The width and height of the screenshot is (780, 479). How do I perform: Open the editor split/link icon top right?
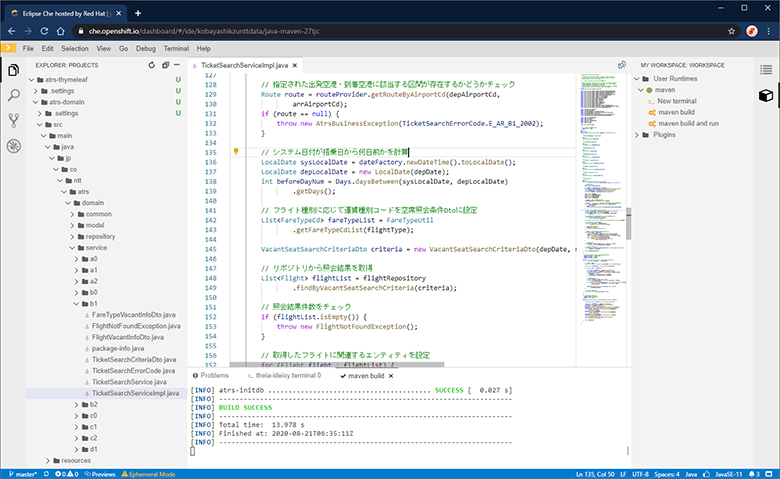621,65
